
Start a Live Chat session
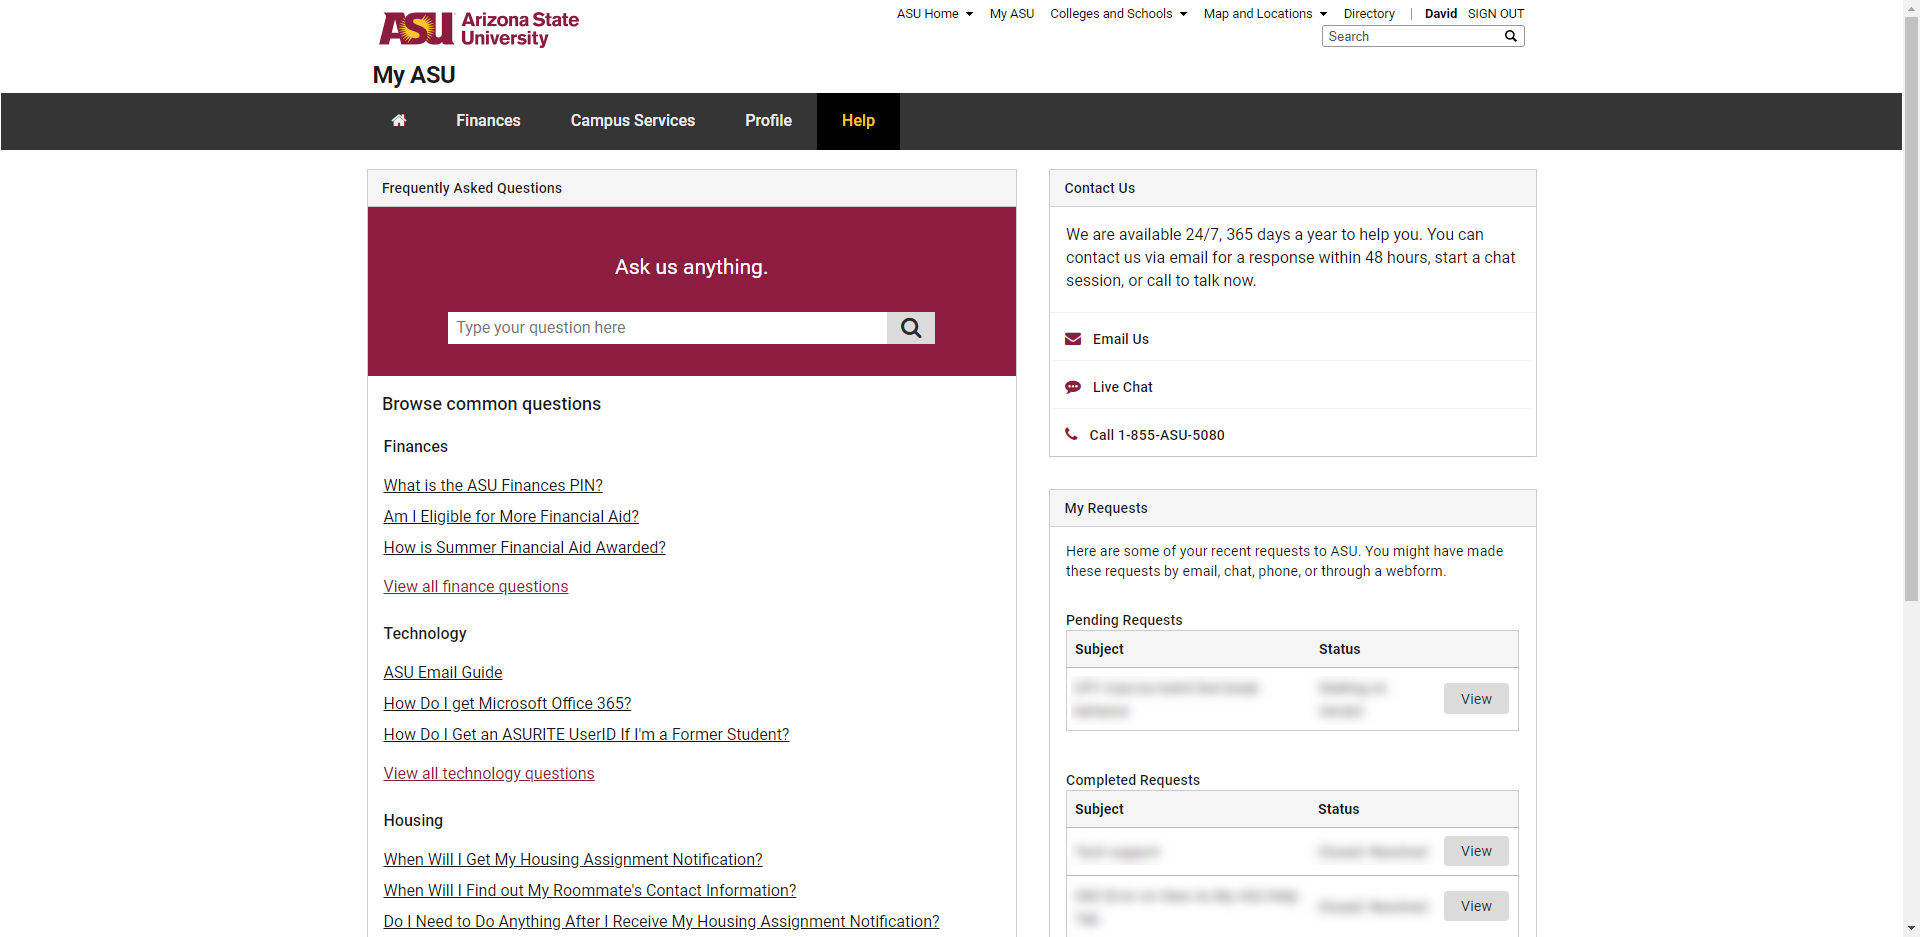click(1122, 388)
